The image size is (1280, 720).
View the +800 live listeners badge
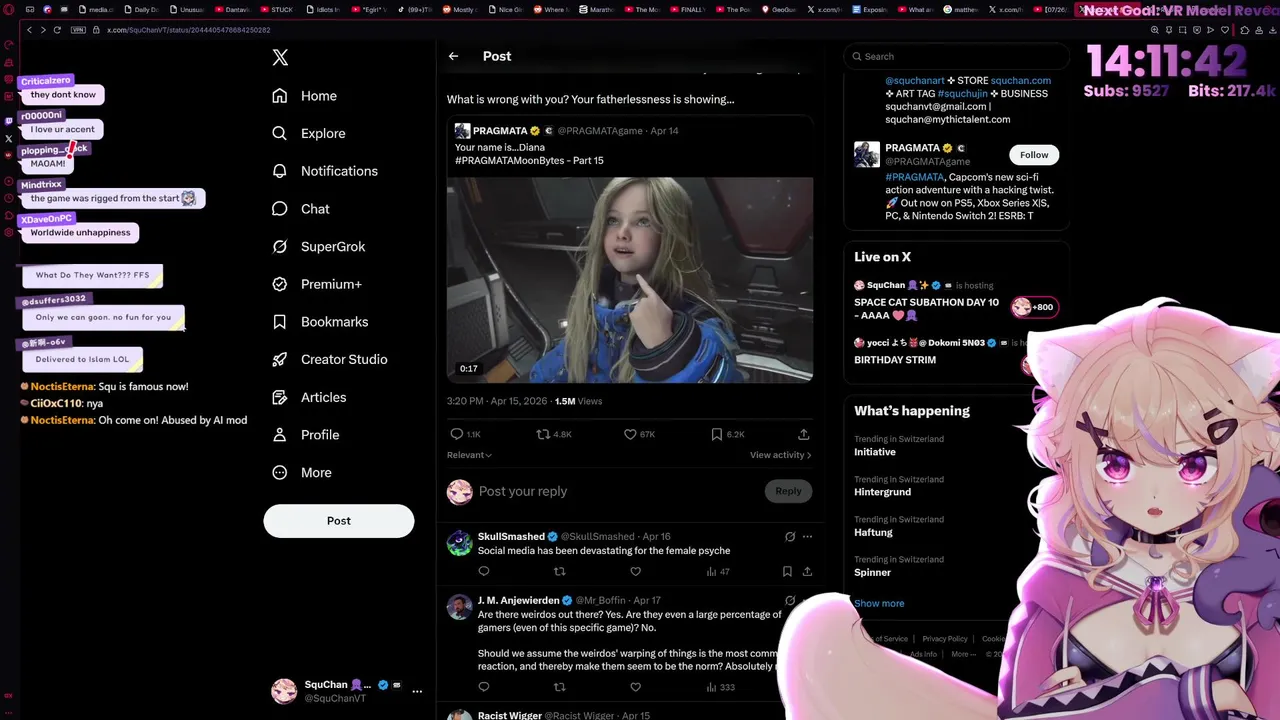click(x=1033, y=307)
